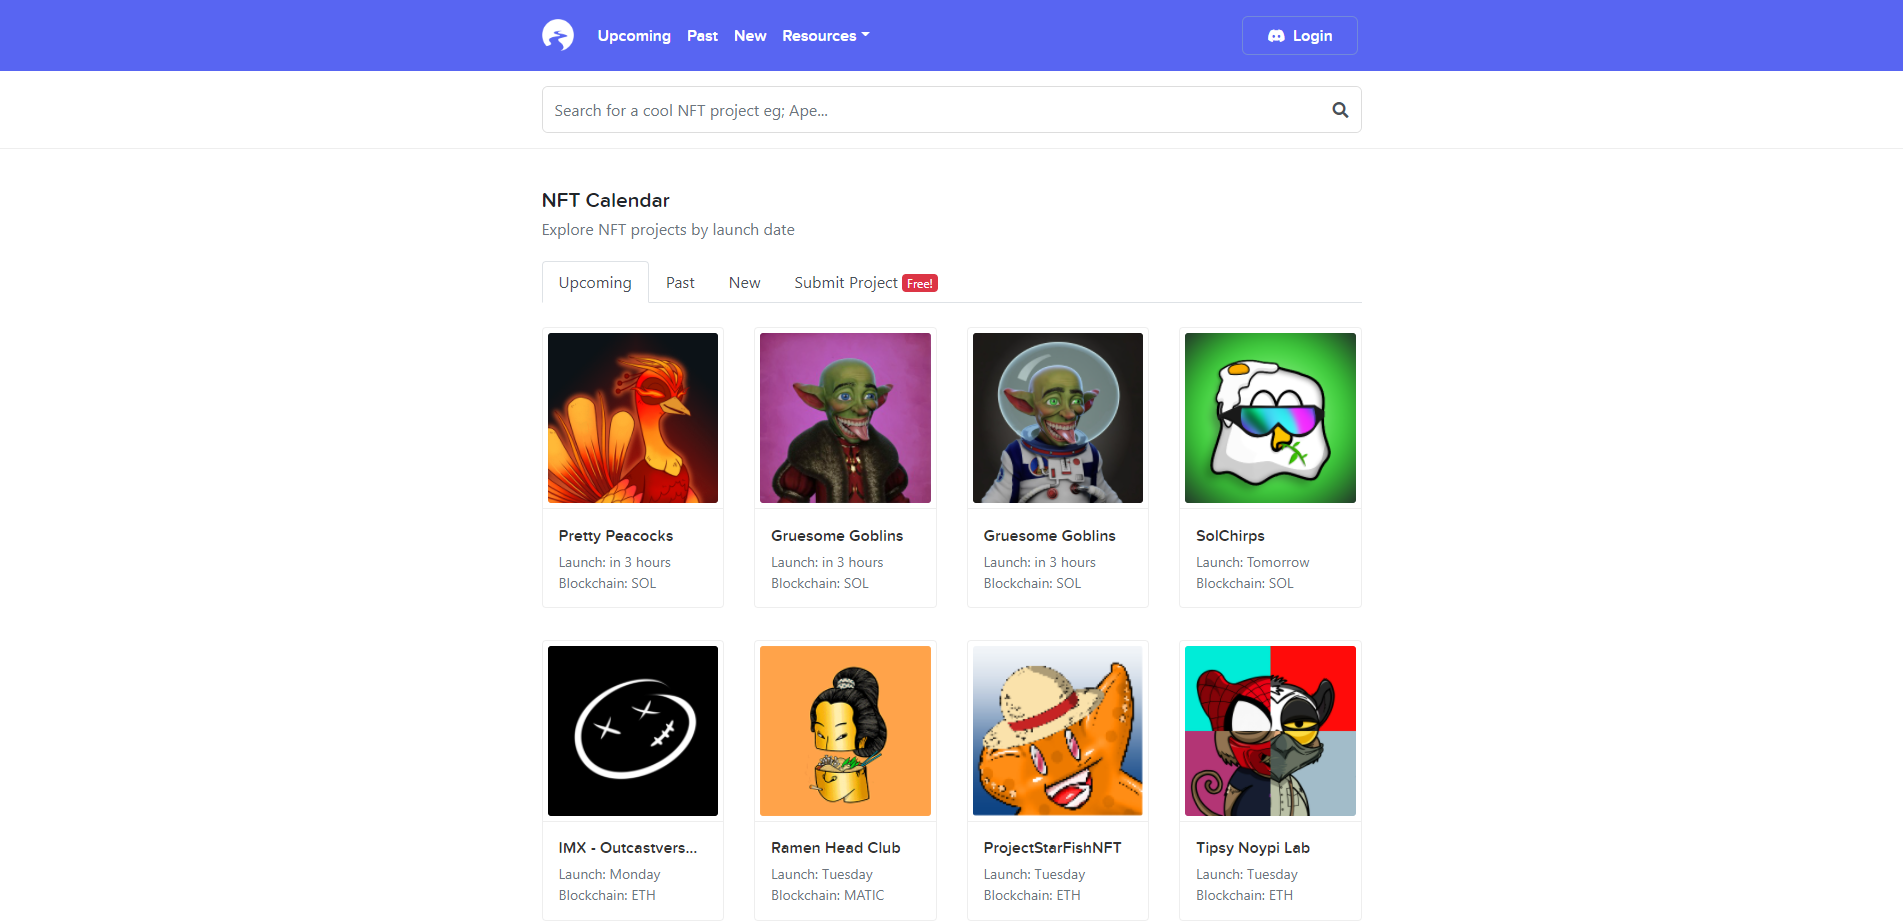
Task: Click inside the NFT project search field
Action: point(900,109)
